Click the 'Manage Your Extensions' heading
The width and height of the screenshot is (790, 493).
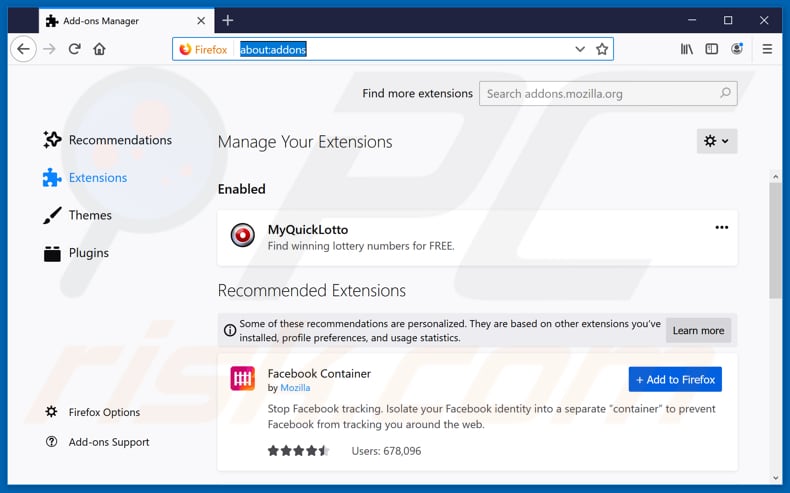tap(305, 142)
